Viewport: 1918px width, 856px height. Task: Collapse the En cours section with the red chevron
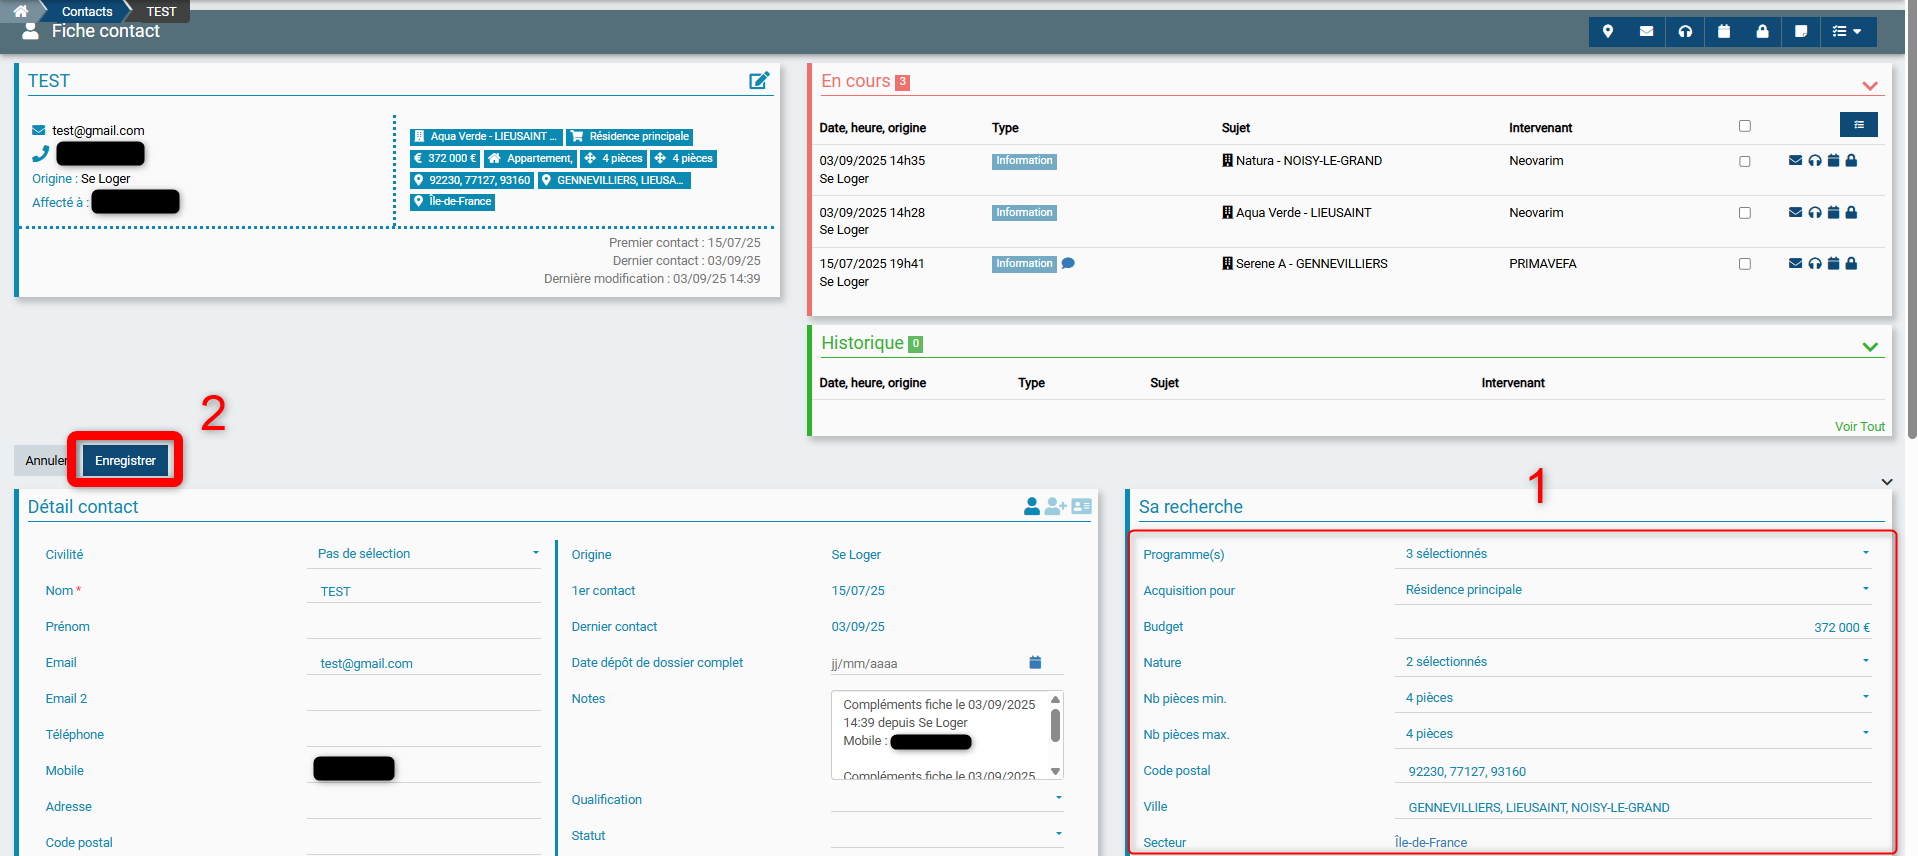pos(1869,86)
